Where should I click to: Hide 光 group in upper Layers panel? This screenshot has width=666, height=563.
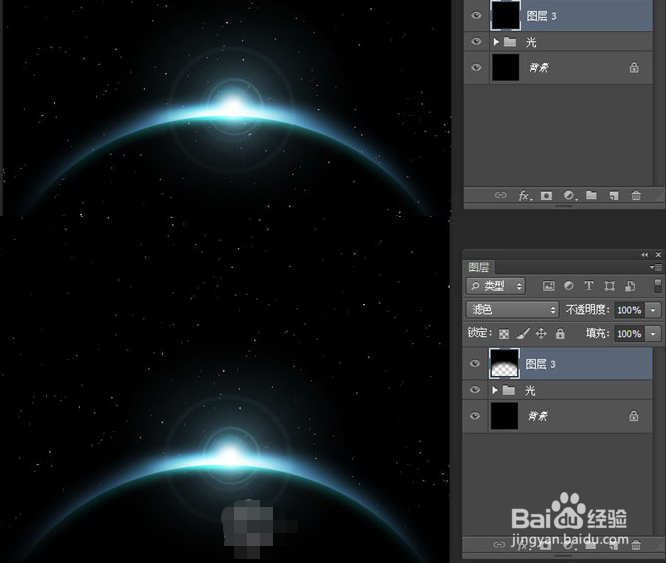click(477, 41)
